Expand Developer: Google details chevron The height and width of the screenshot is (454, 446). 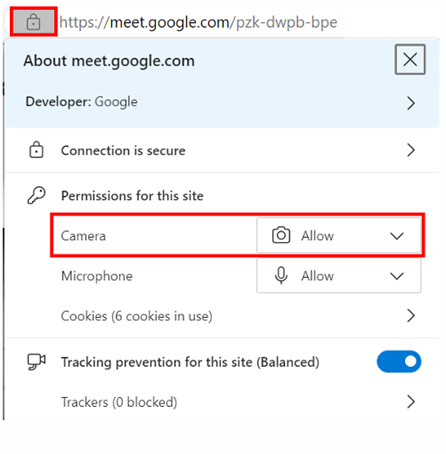pyautogui.click(x=411, y=103)
